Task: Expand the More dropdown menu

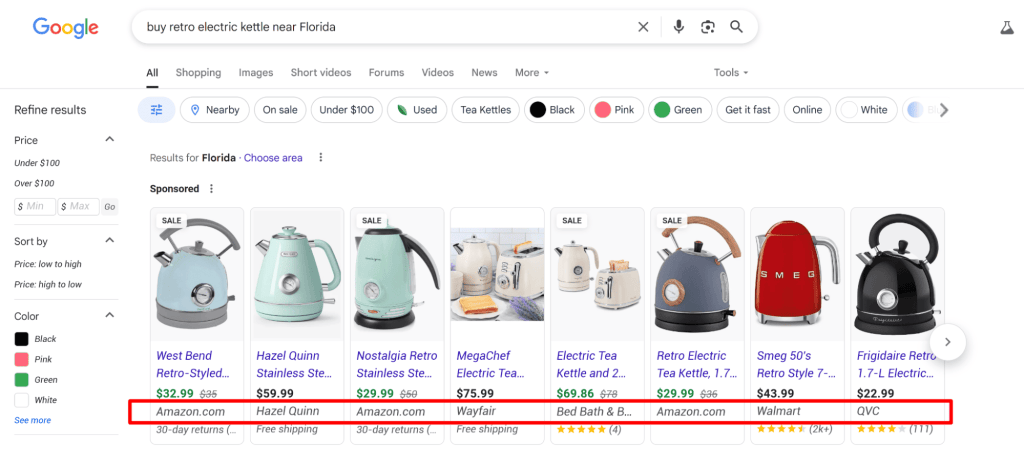Action: 532,72
